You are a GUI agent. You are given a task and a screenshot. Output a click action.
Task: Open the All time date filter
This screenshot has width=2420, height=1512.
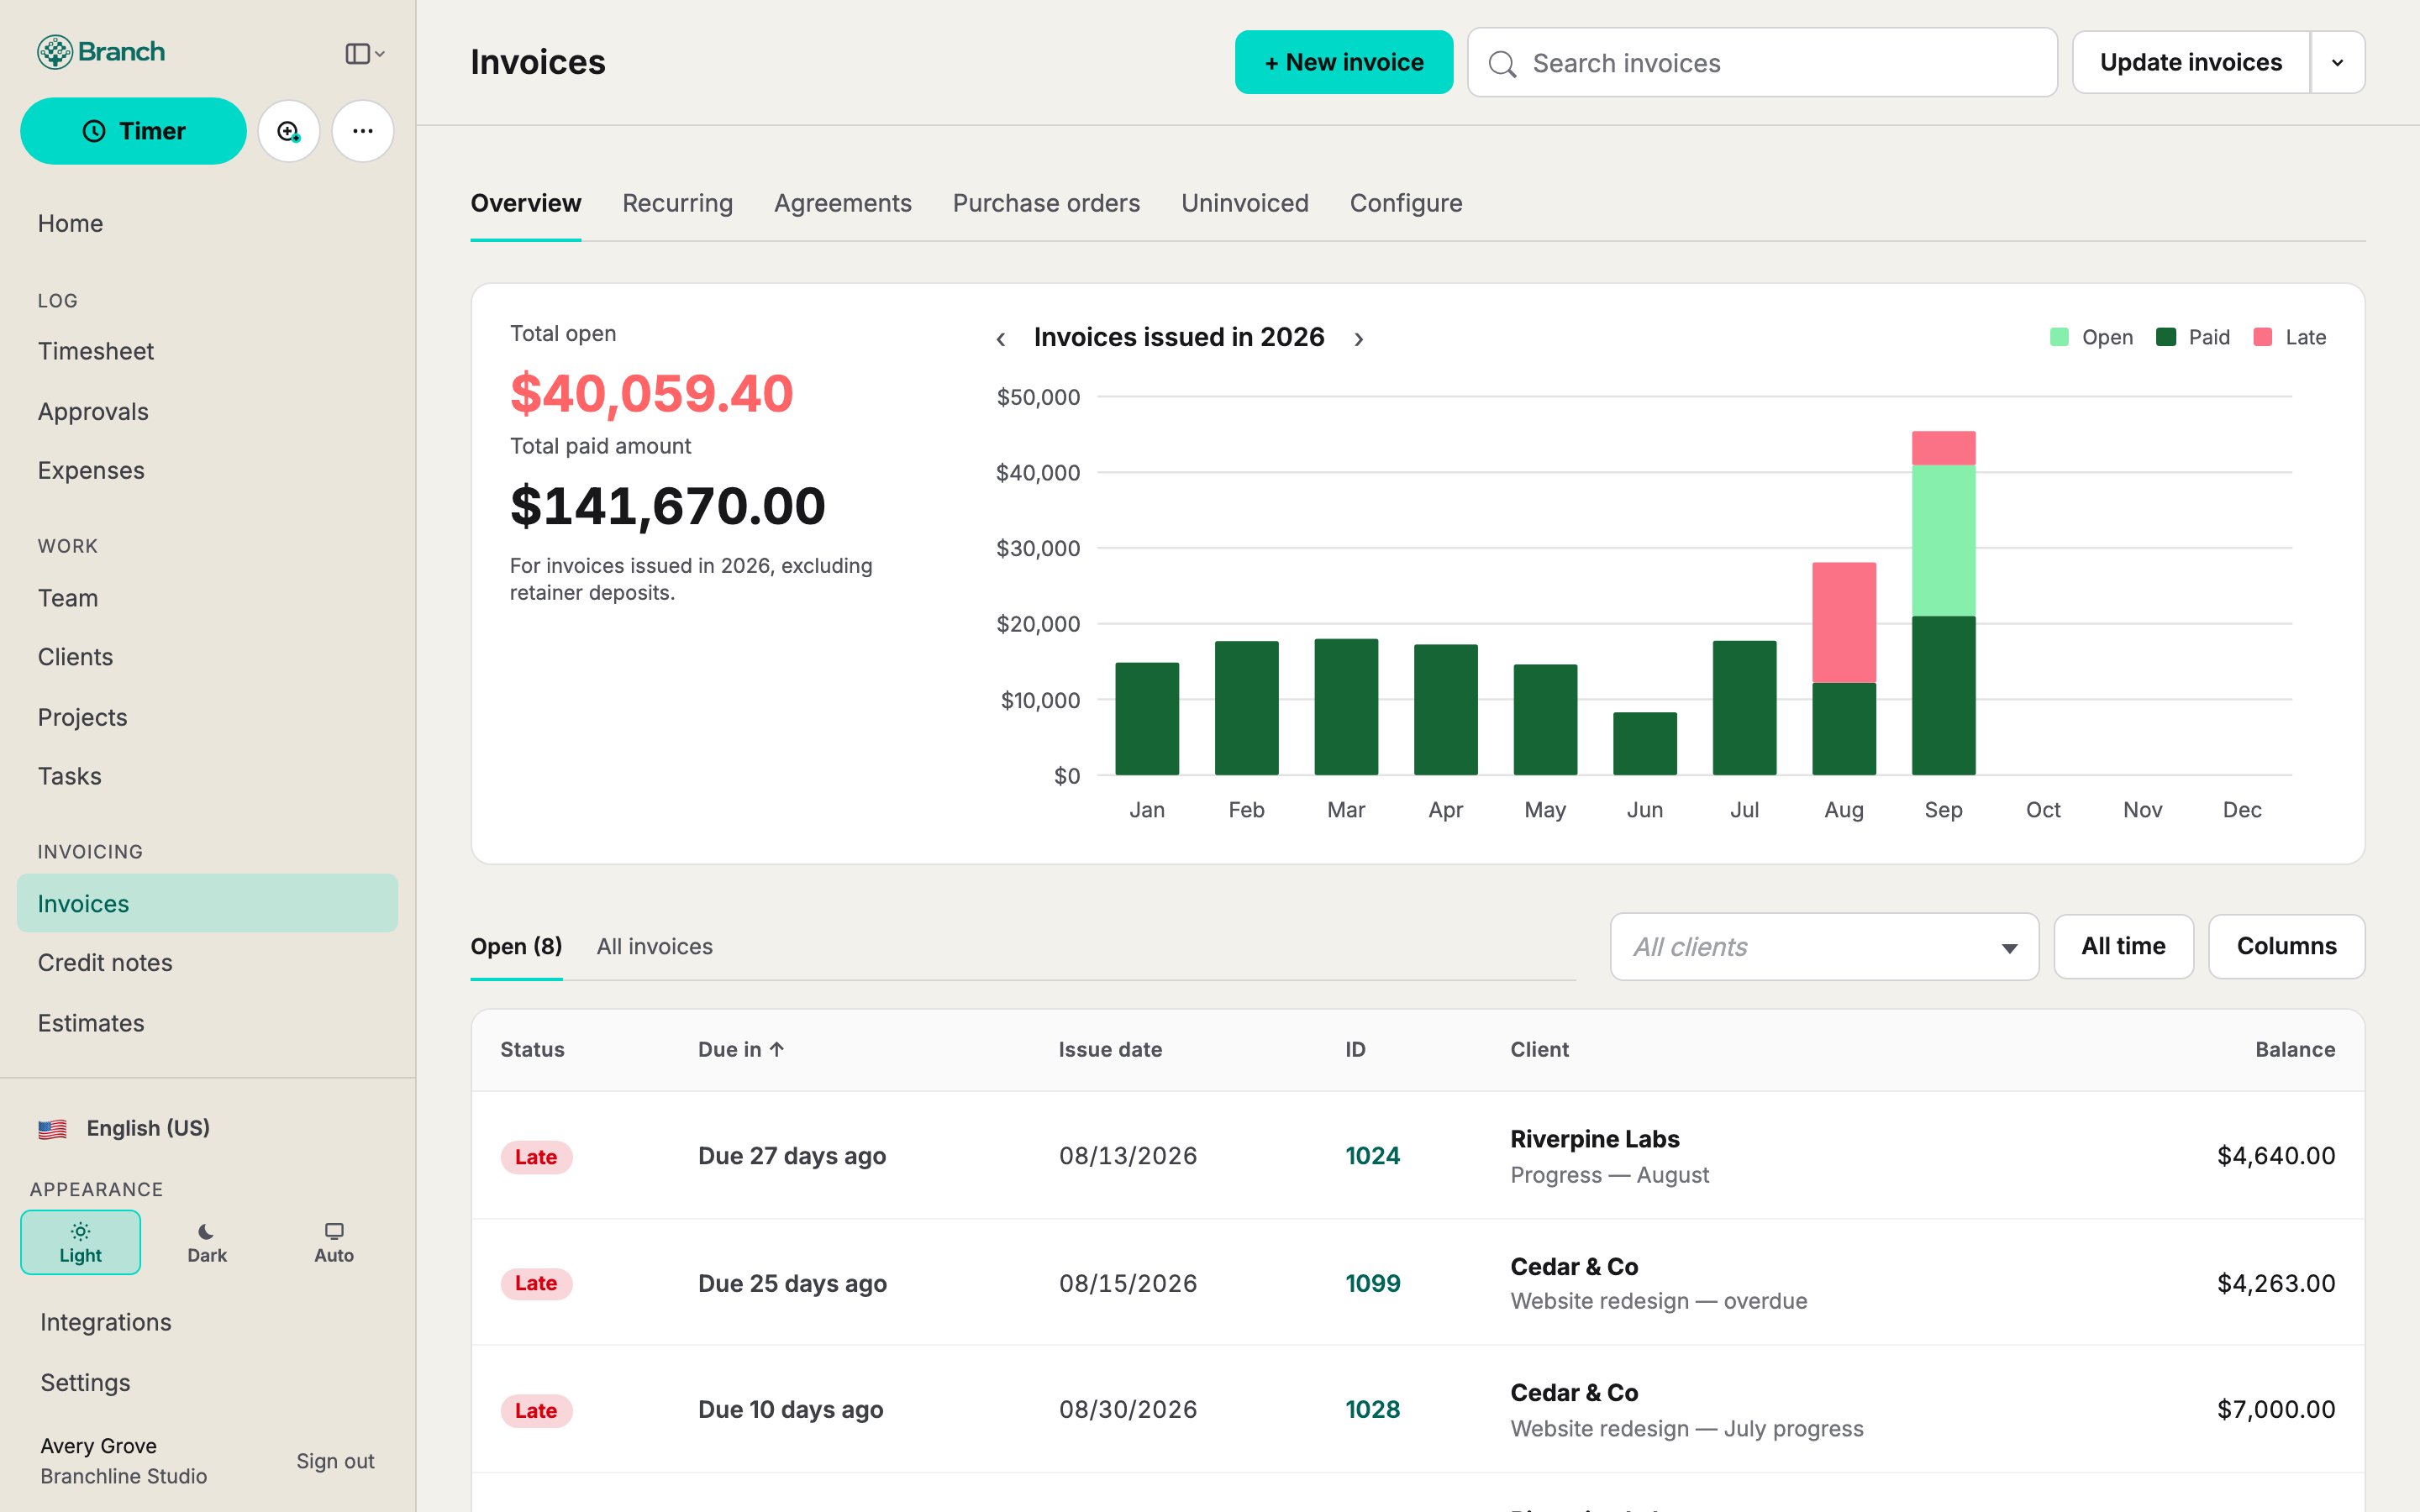(2123, 946)
